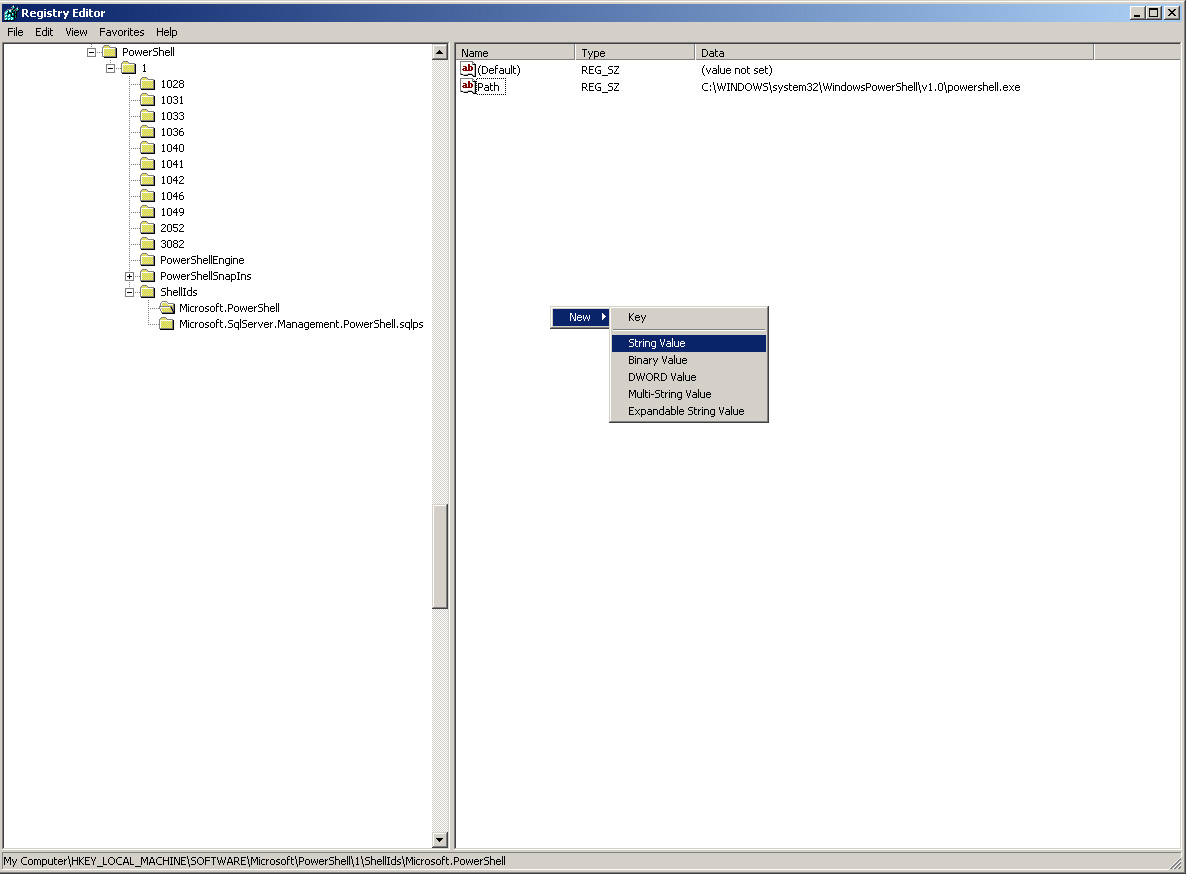Click the tree scrollbar up arrow
Viewport: 1186px width, 874px height.
click(439, 52)
